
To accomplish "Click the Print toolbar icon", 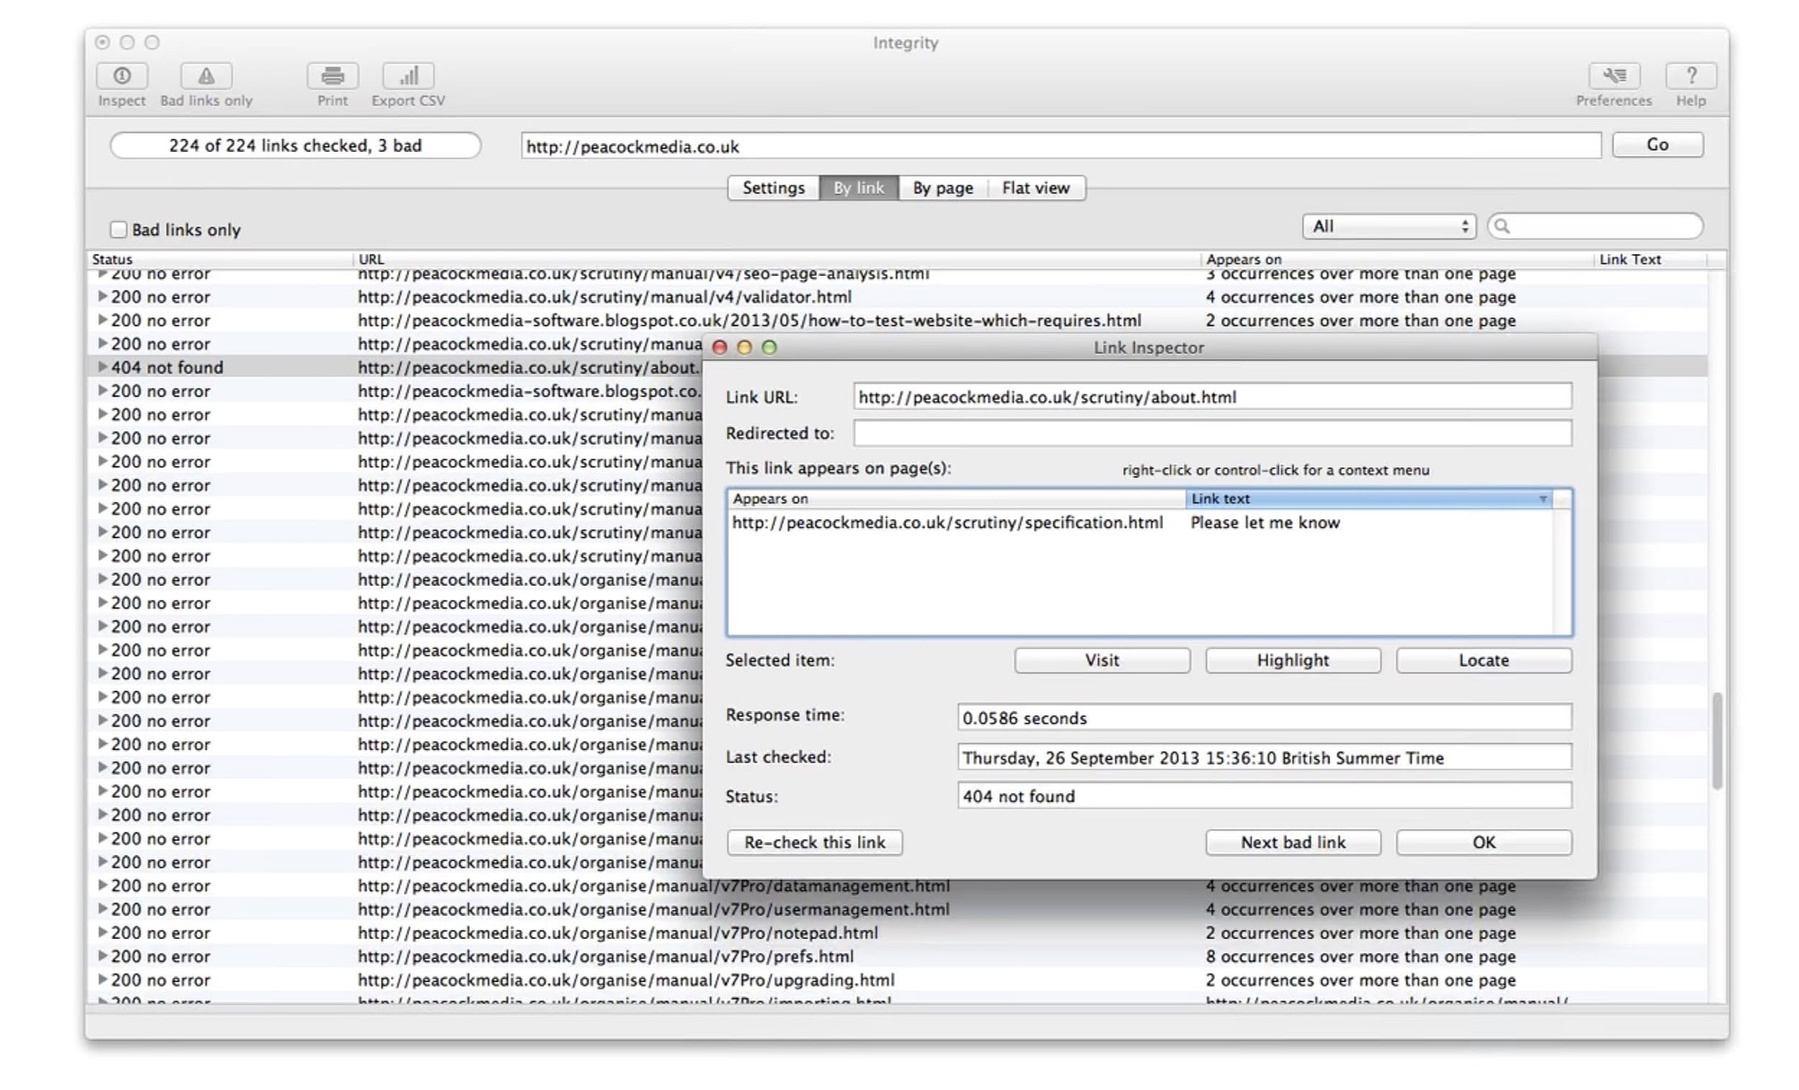I will 332,77.
